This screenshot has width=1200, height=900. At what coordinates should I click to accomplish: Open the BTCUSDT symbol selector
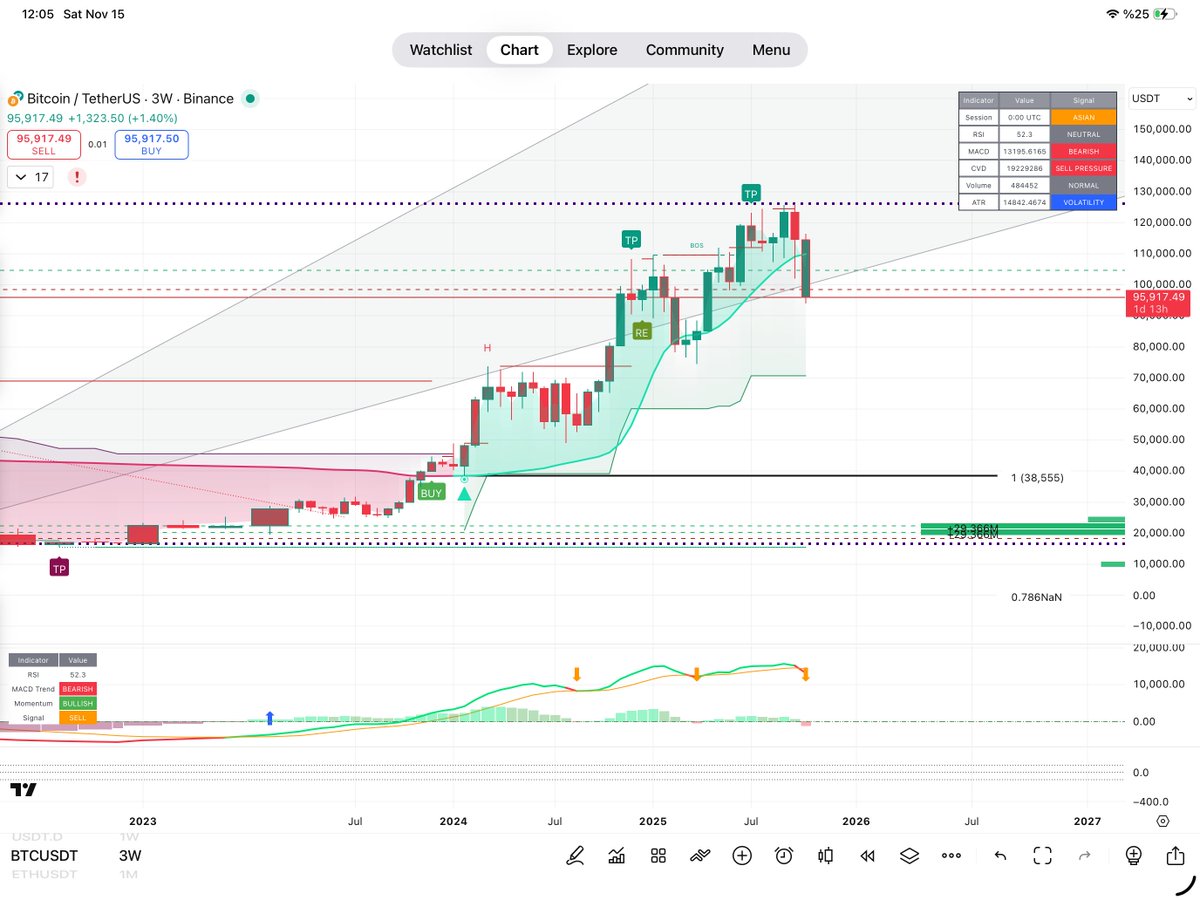(x=44, y=856)
